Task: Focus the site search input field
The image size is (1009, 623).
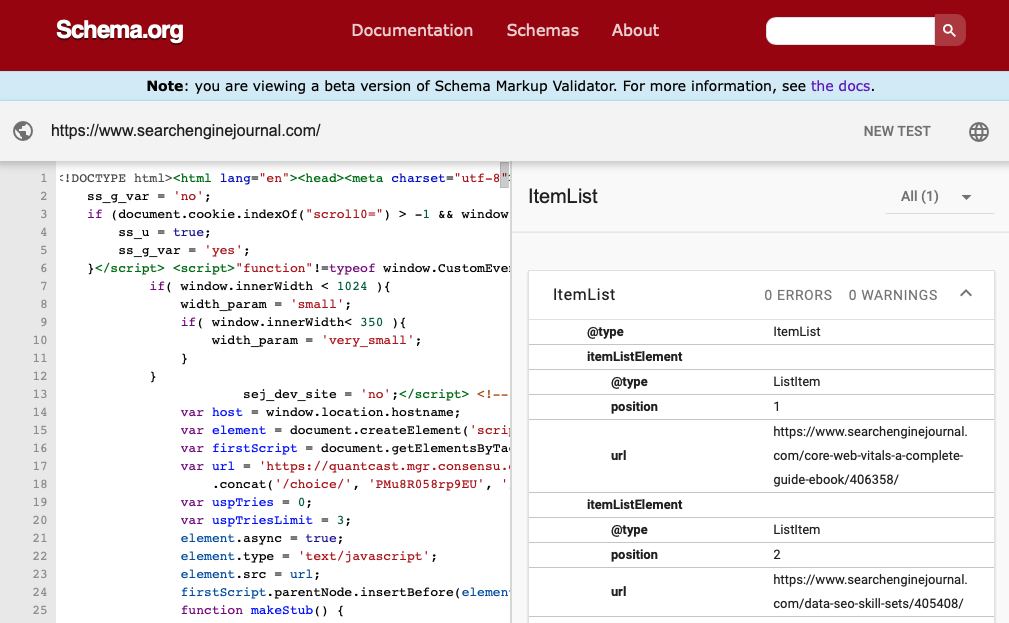Action: tap(850, 30)
